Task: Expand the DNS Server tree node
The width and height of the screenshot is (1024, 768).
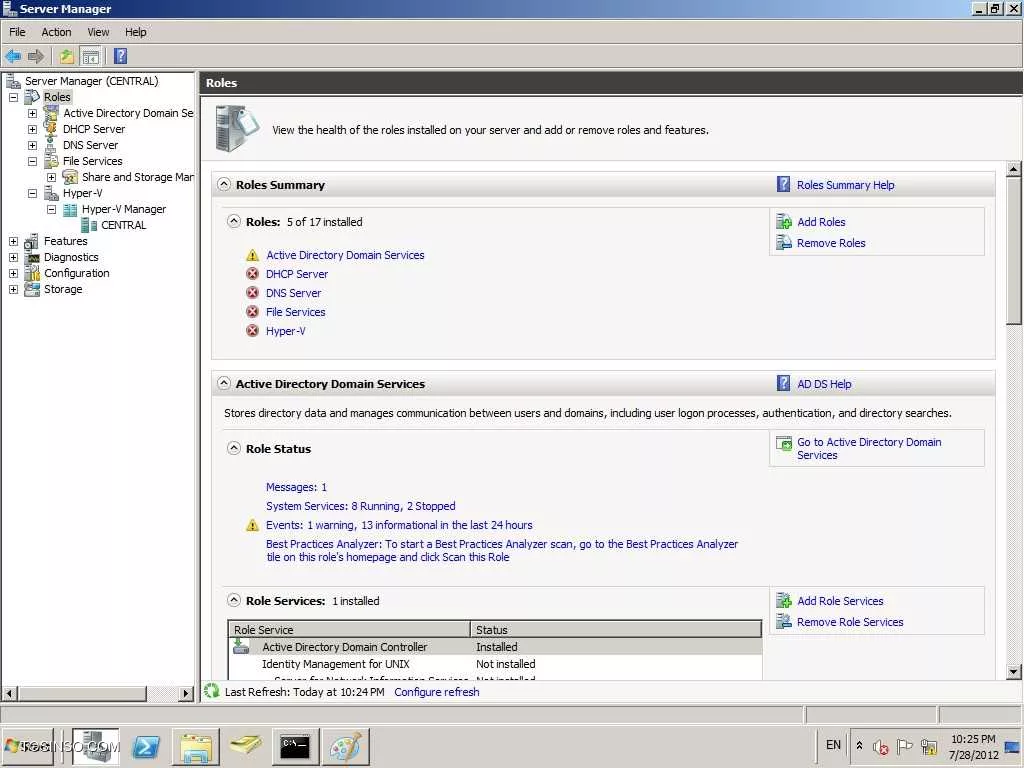Action: click(32, 145)
